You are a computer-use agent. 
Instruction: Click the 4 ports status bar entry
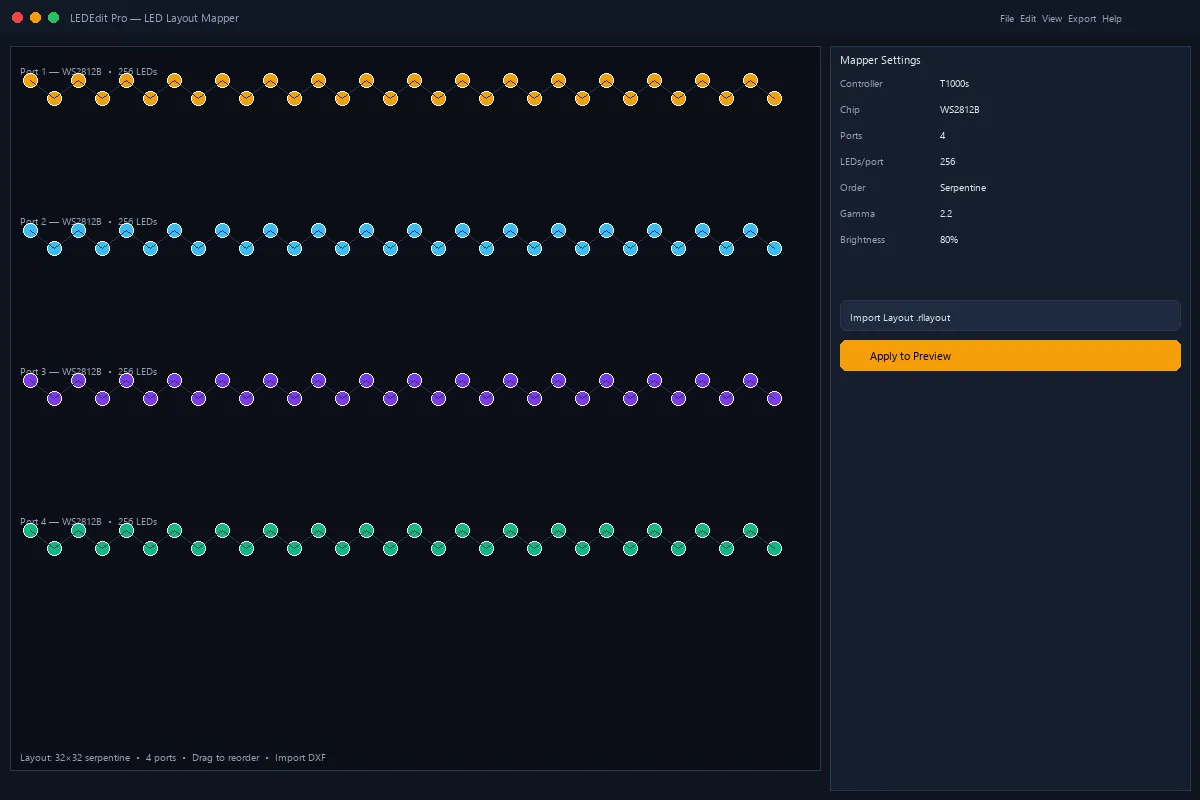(x=161, y=758)
